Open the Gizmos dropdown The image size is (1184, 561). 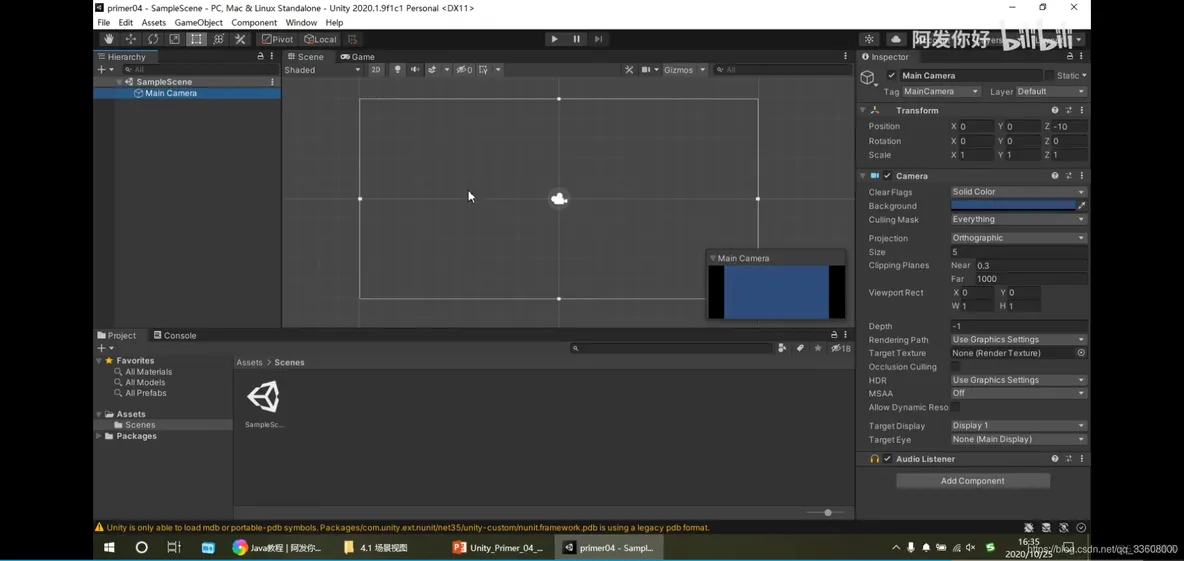click(684, 69)
